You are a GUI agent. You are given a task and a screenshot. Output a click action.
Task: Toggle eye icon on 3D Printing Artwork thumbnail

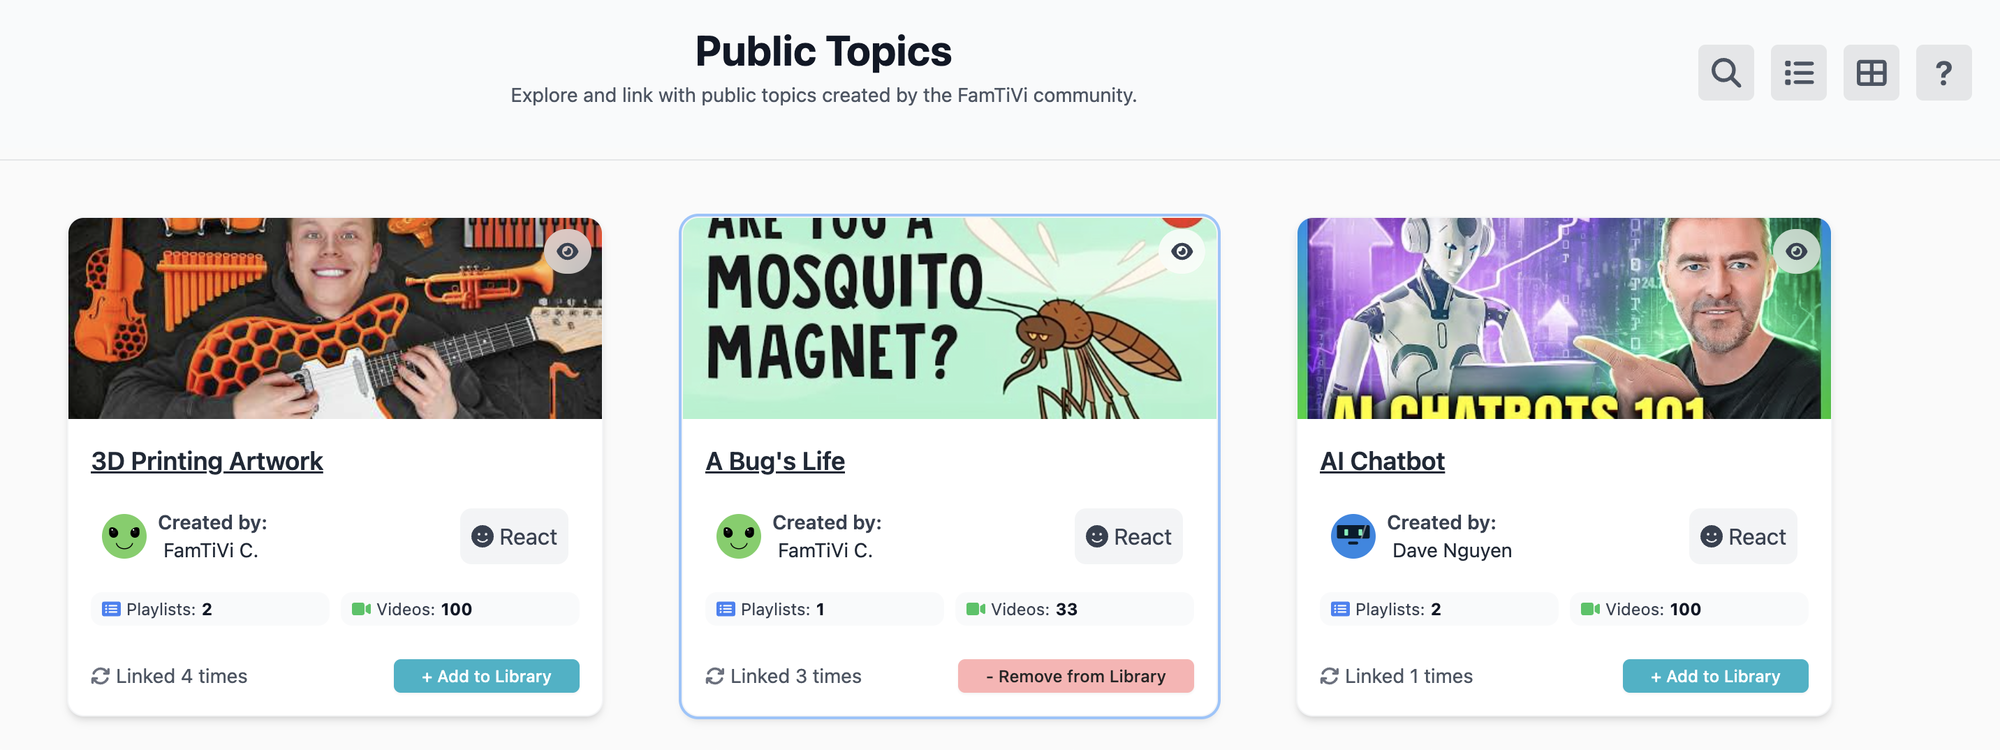click(x=567, y=252)
